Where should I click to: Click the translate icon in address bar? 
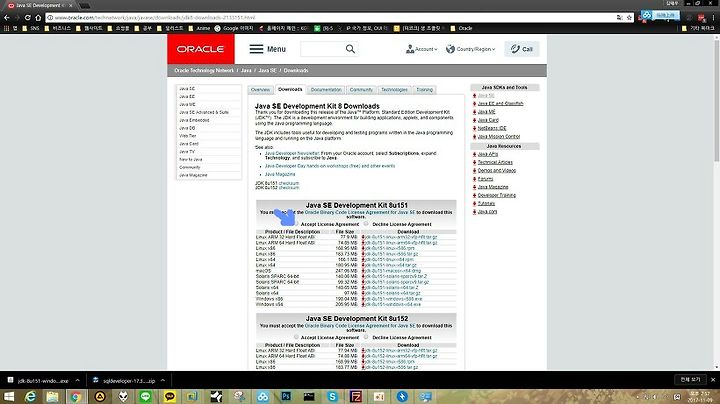pyautogui.click(x=619, y=17)
